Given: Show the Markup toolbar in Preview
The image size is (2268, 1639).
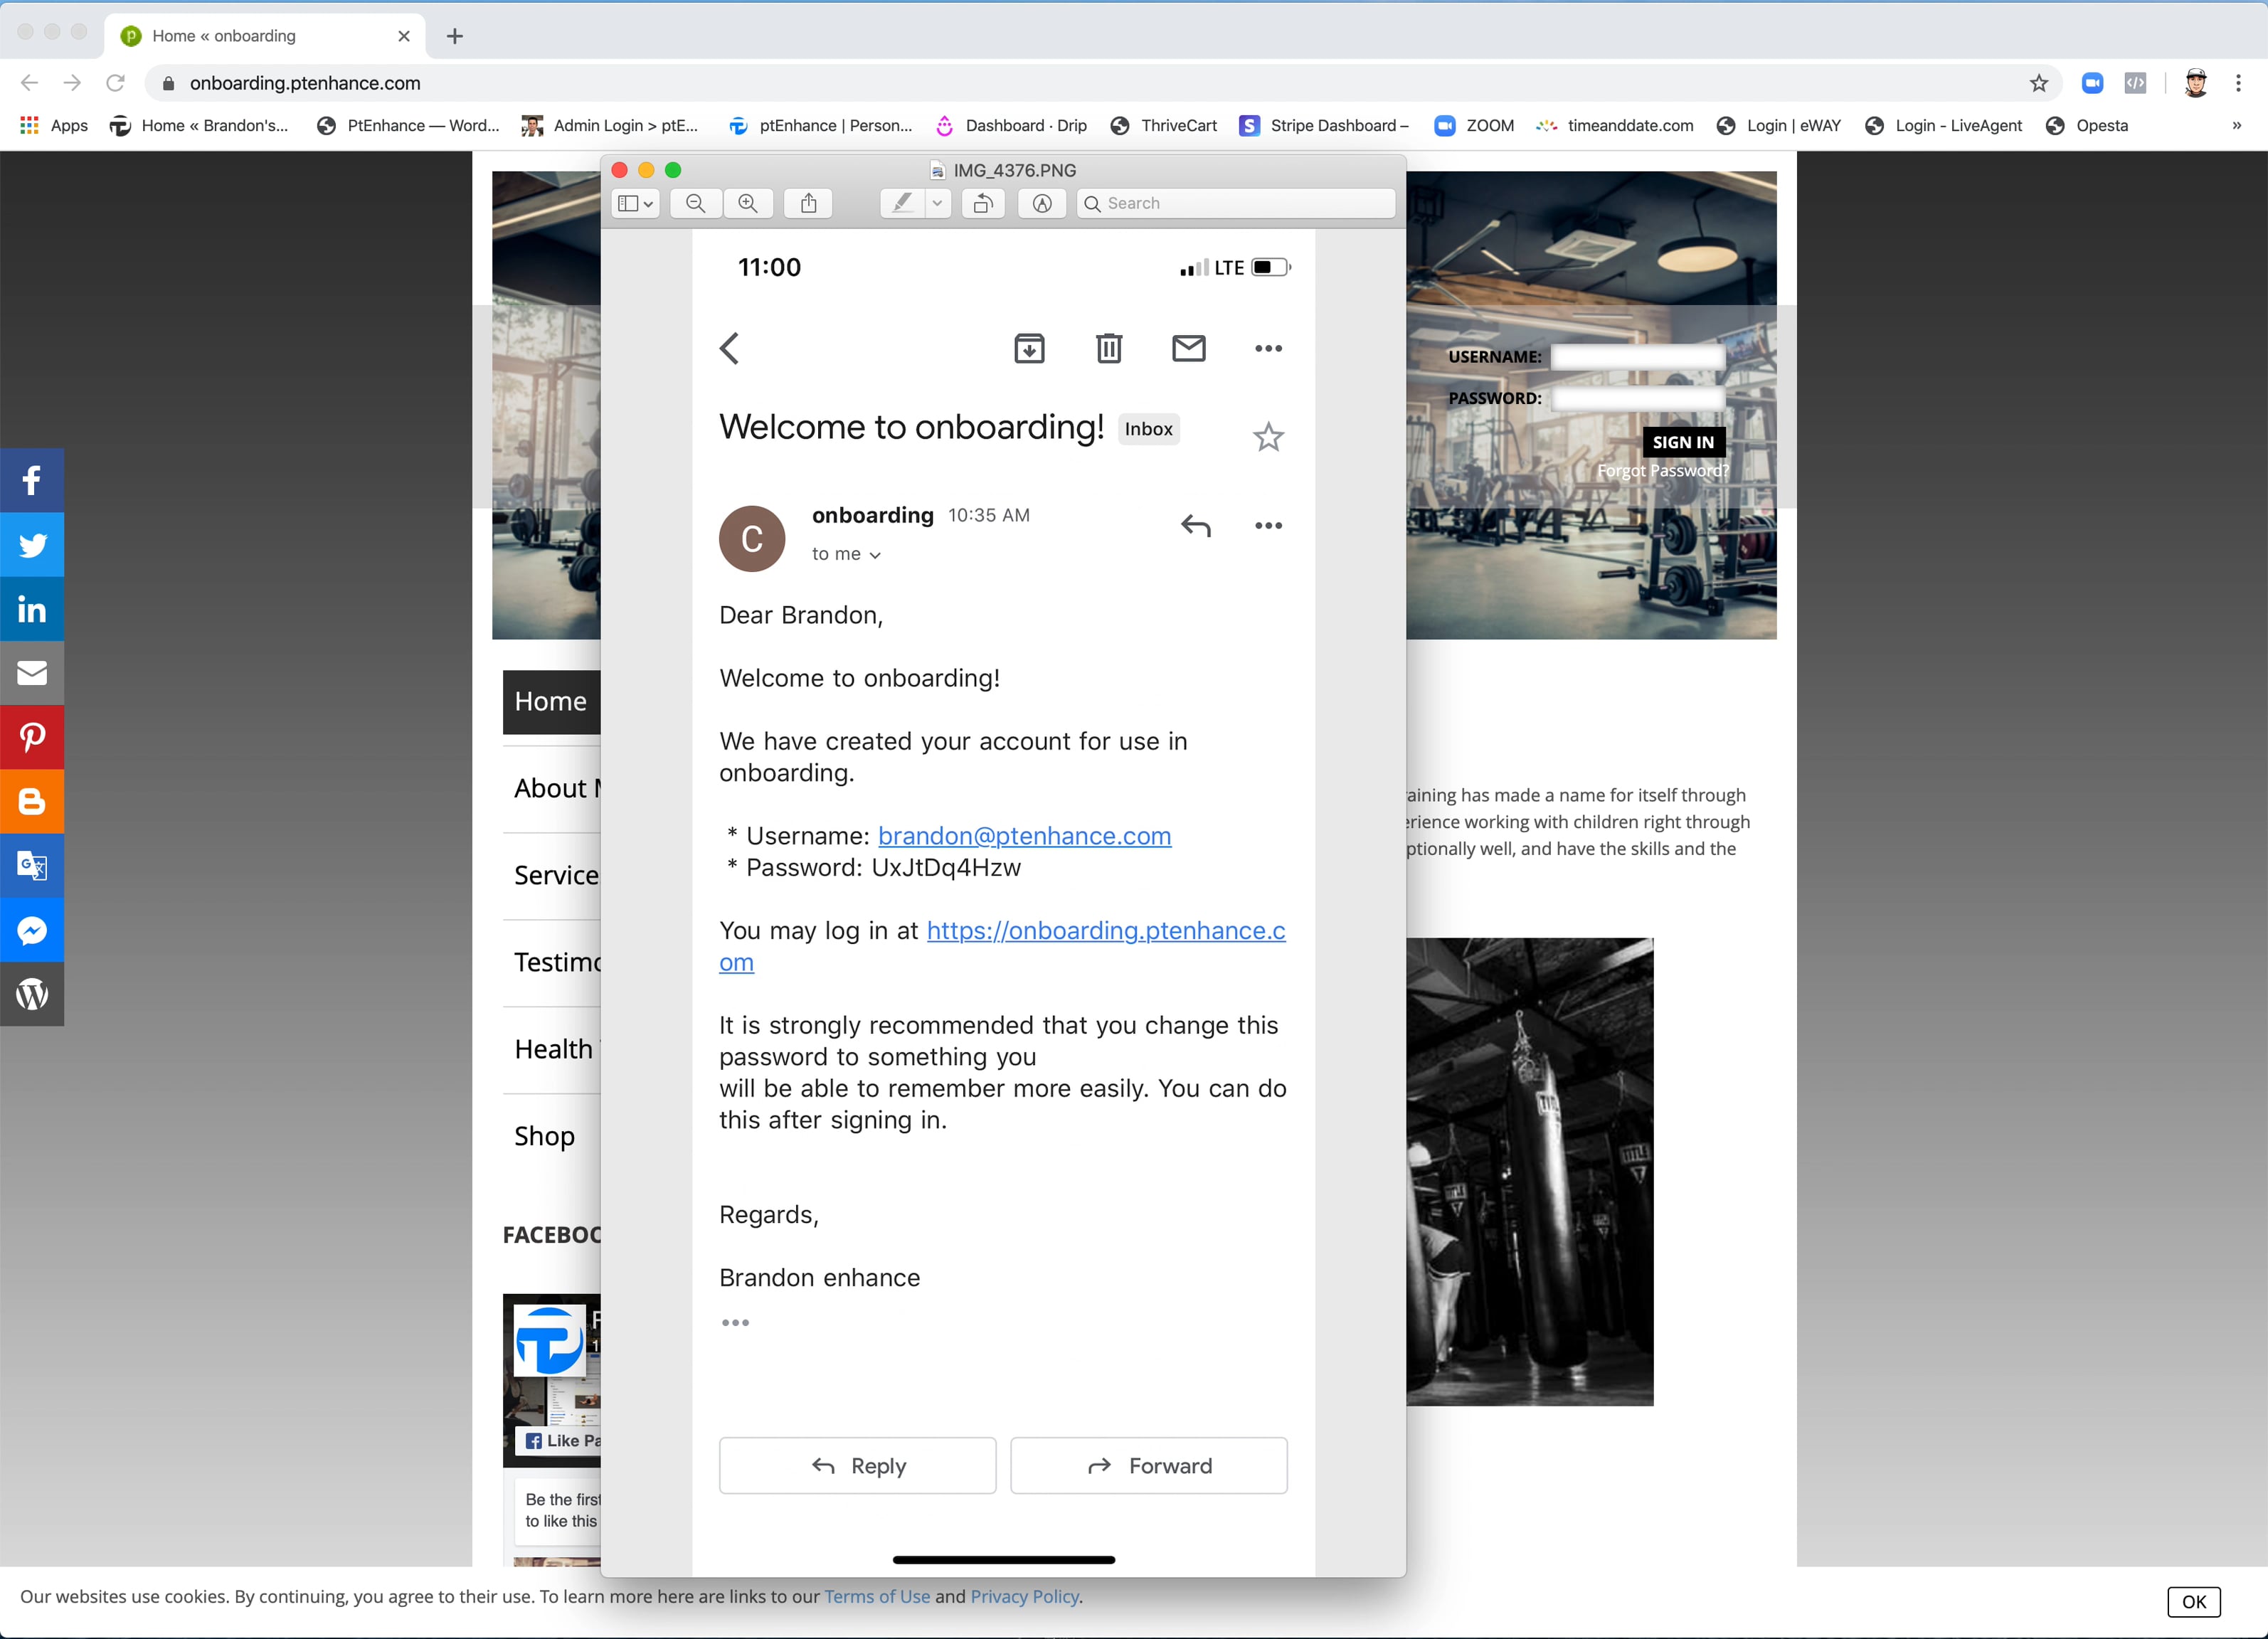Looking at the screenshot, I should tap(1042, 203).
